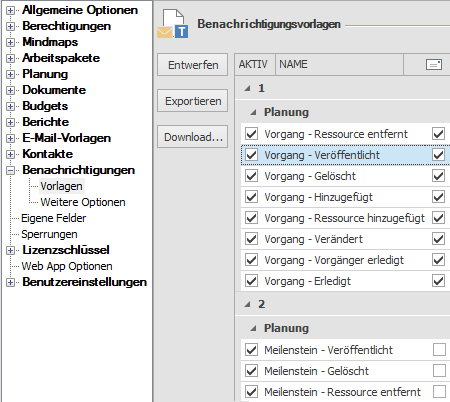Toggle mail checkbox for Vorgang - Ressource entfernt

point(439,134)
